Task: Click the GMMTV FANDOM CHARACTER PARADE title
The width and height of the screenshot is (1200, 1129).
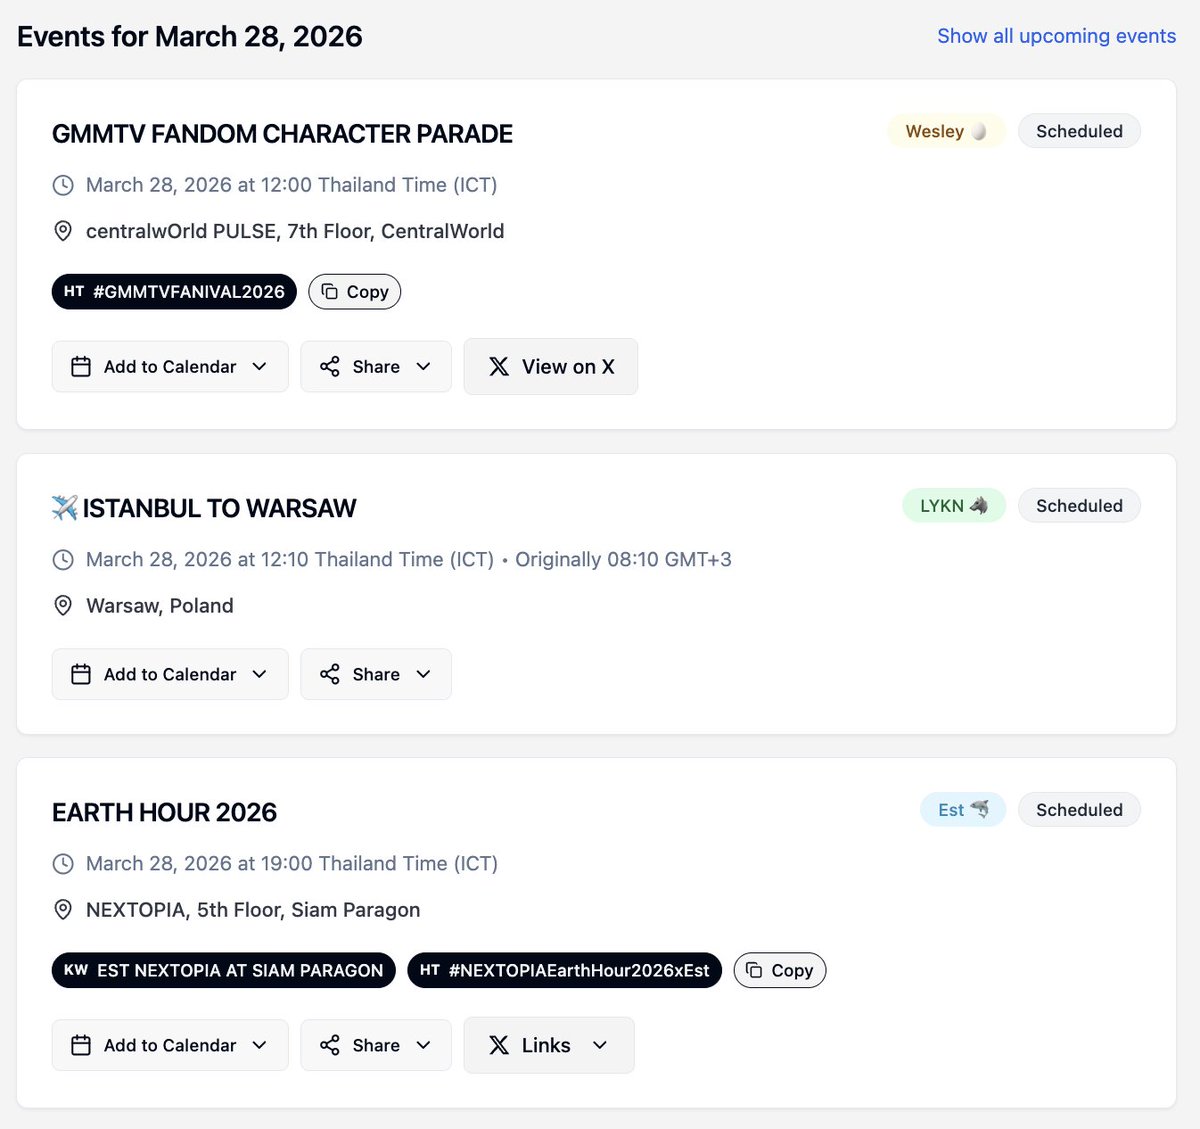Action: (282, 134)
